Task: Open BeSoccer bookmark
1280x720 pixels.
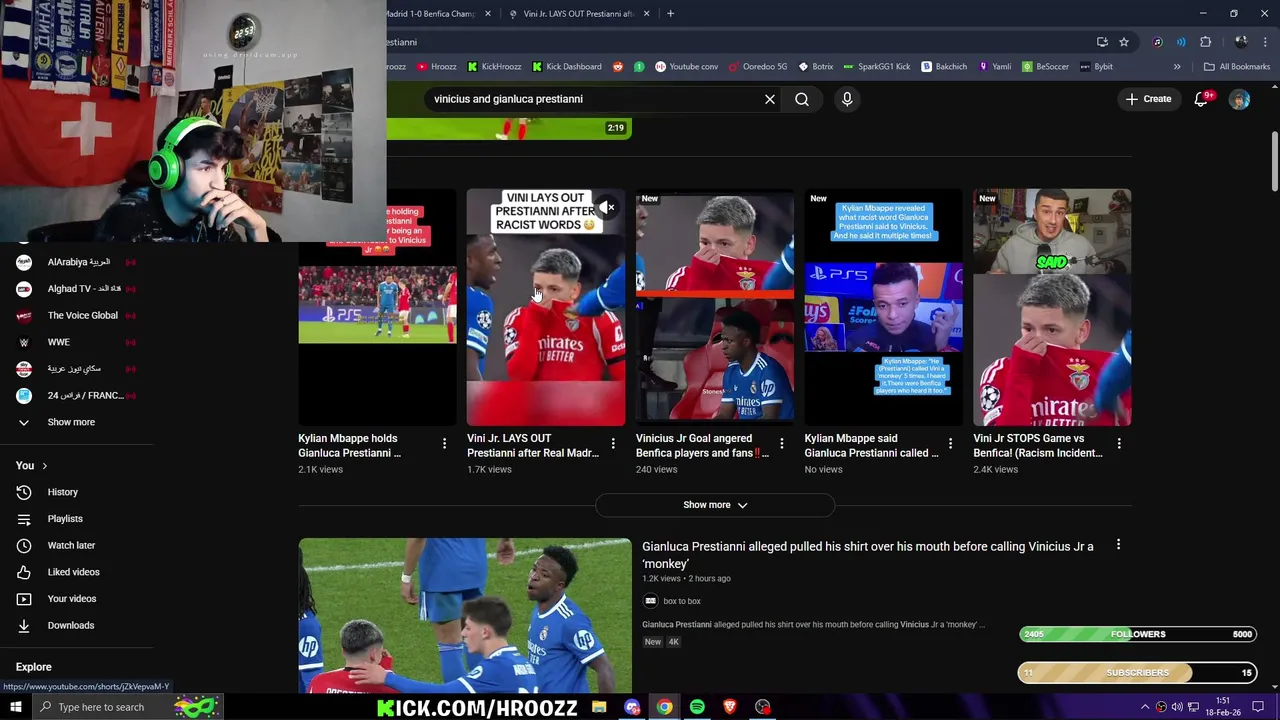Action: tap(1045, 67)
